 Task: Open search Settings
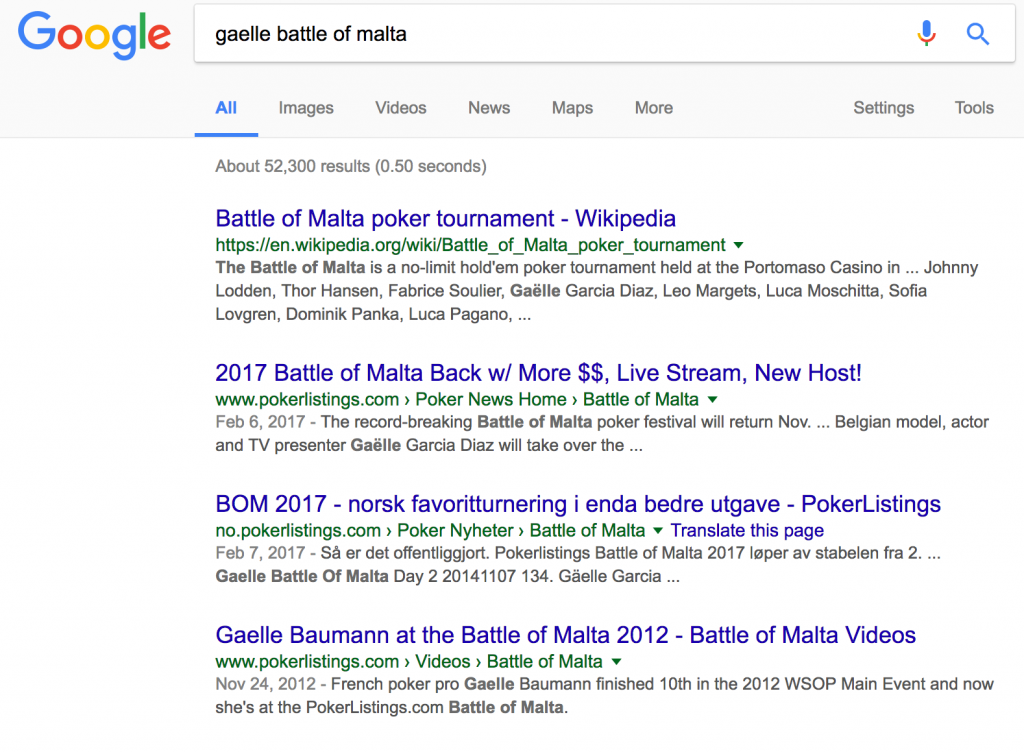pyautogui.click(x=884, y=108)
